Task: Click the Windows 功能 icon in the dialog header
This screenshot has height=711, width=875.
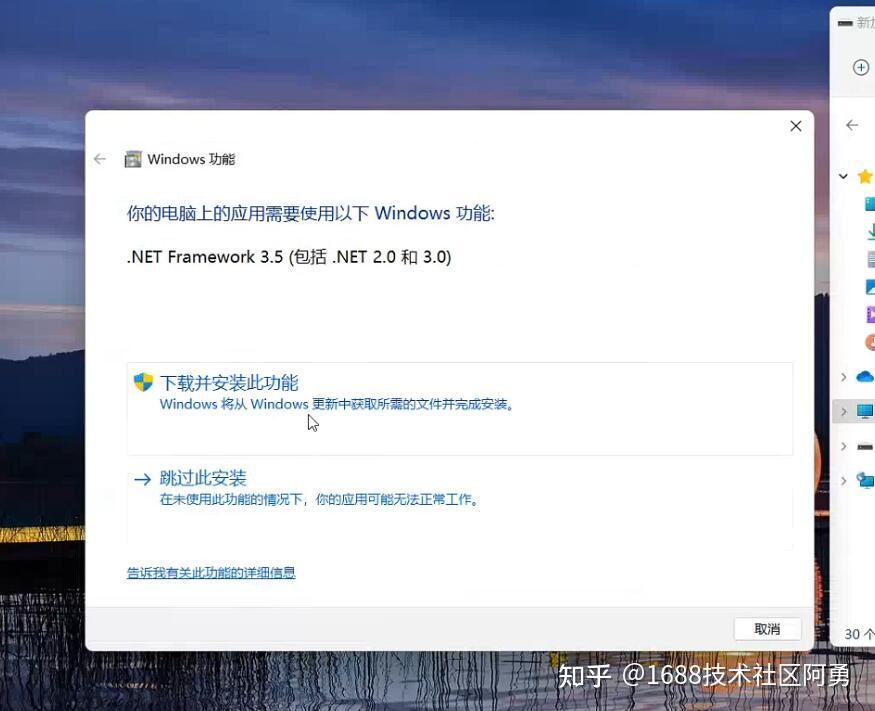Action: tap(133, 158)
